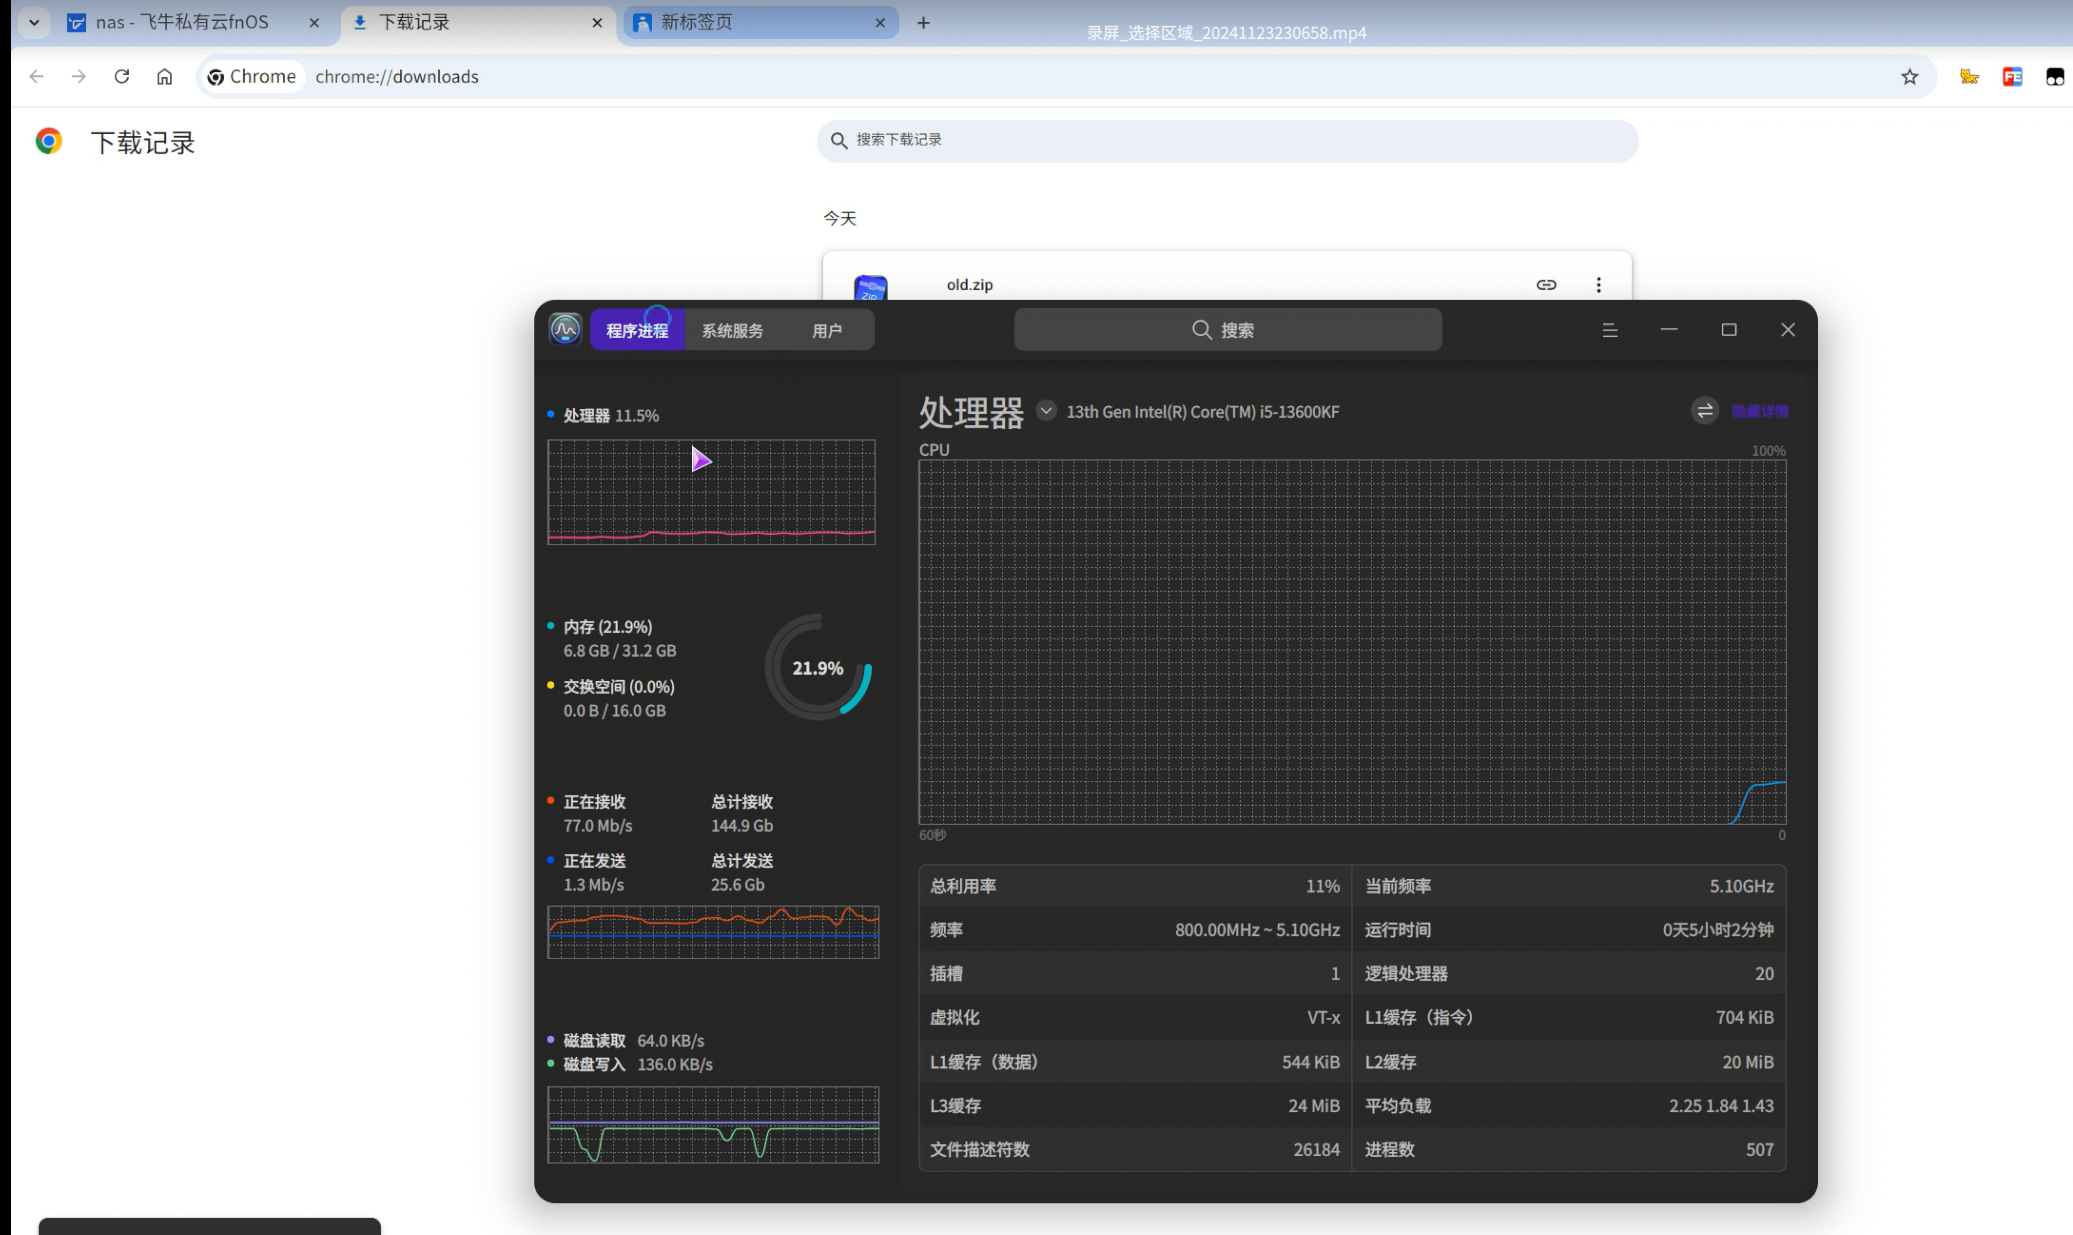This screenshot has width=2073, height=1235.
Task: Open the tab search dropdown arrow
Action: point(34,22)
